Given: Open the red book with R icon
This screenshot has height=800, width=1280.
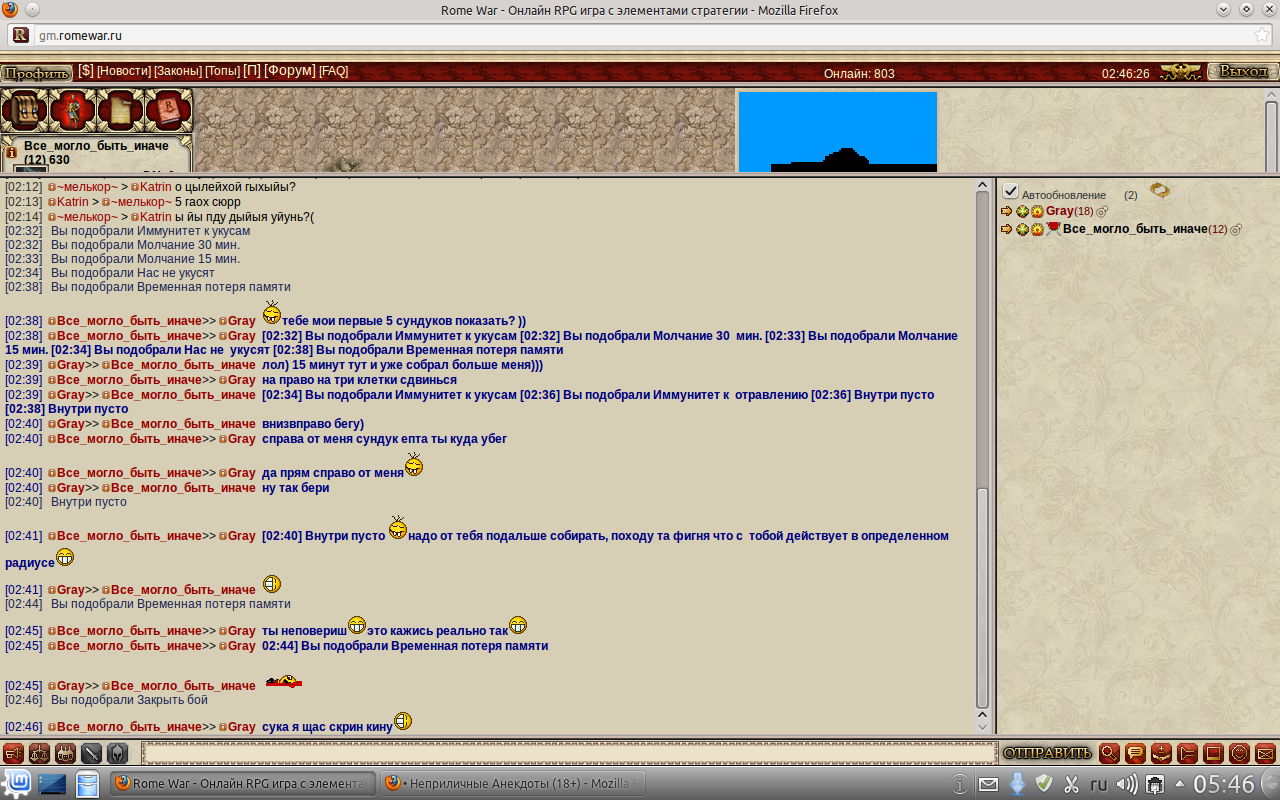Looking at the screenshot, I should coord(168,111).
